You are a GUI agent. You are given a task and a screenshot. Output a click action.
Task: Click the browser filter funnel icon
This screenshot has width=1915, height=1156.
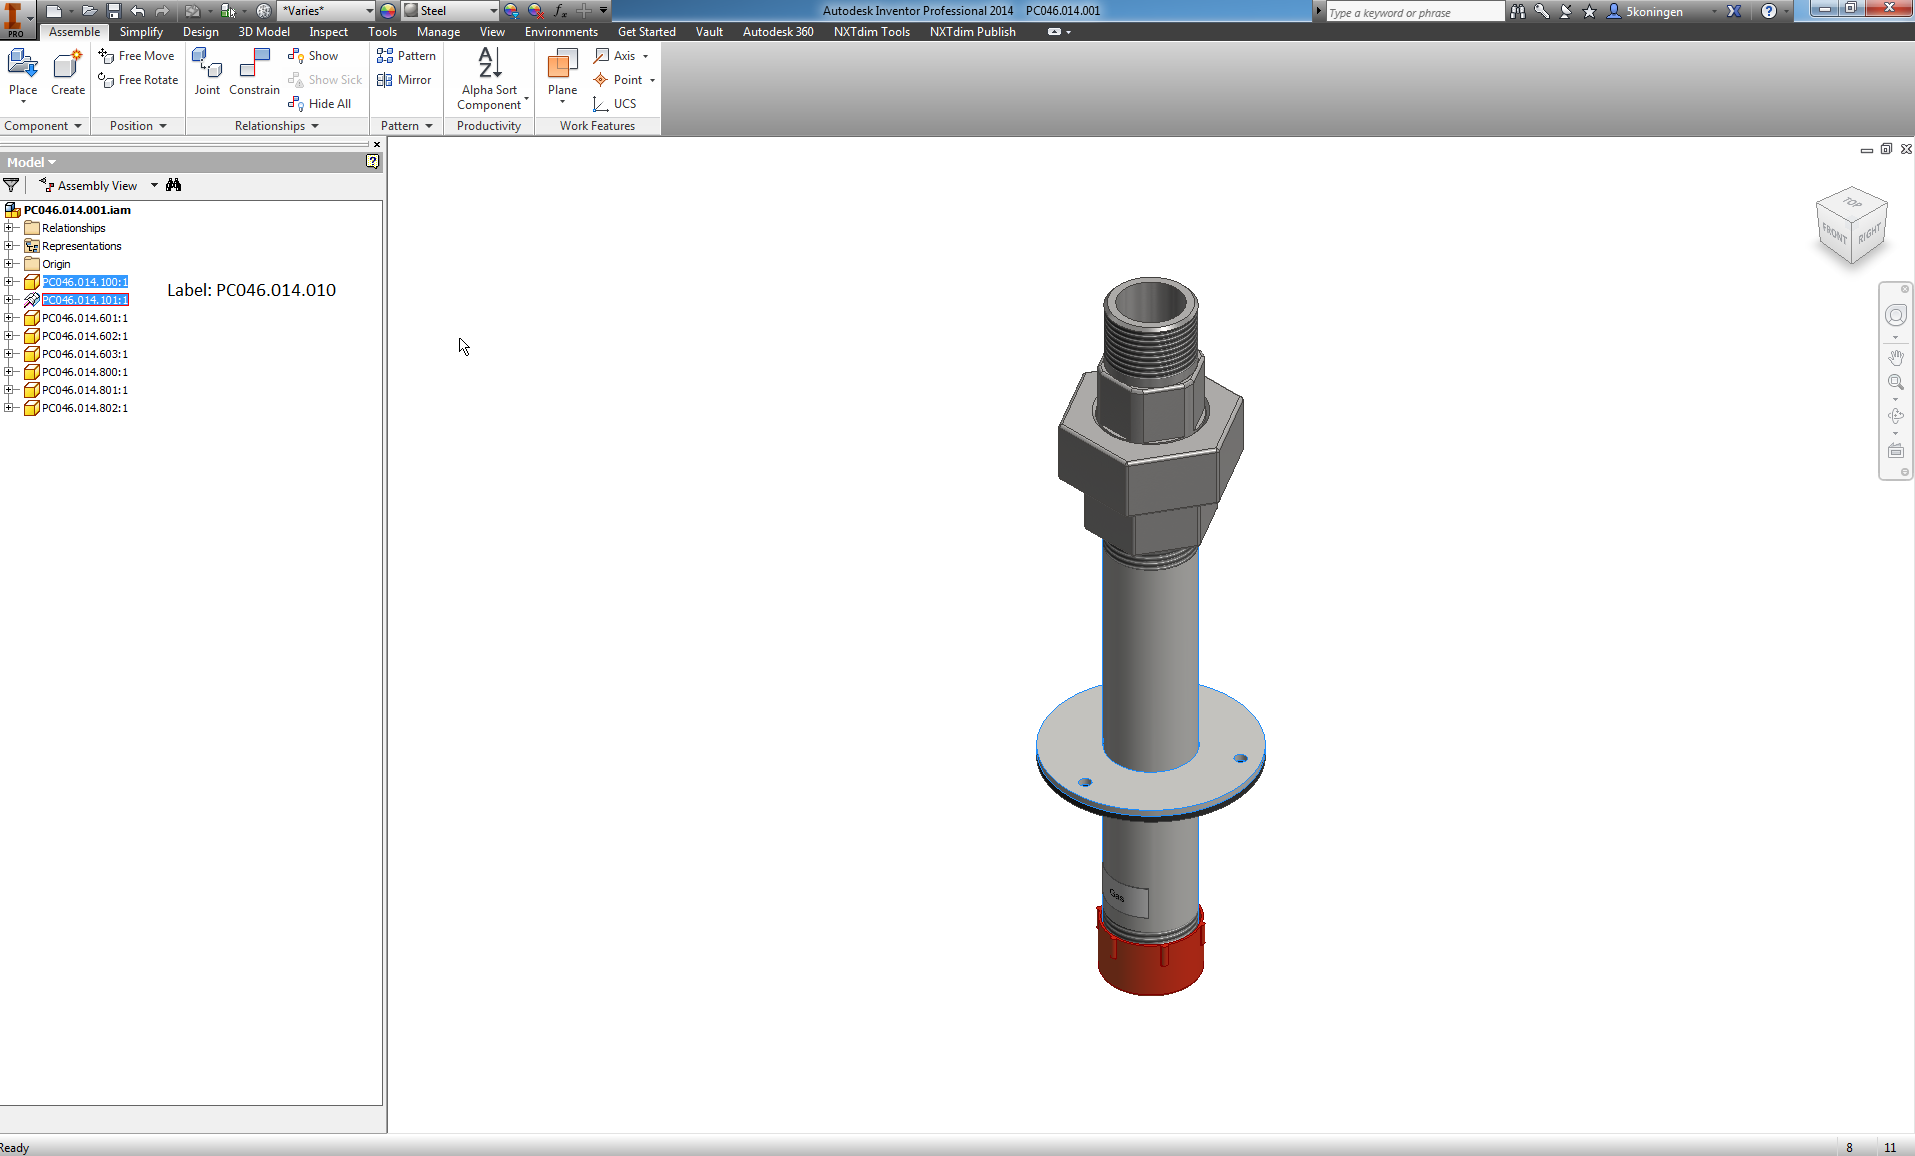(11, 185)
